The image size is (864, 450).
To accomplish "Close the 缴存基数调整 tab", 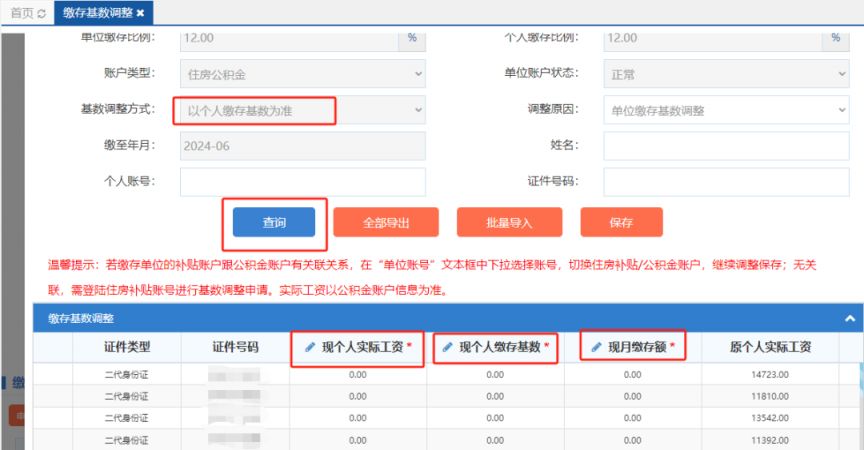I will click(x=141, y=13).
